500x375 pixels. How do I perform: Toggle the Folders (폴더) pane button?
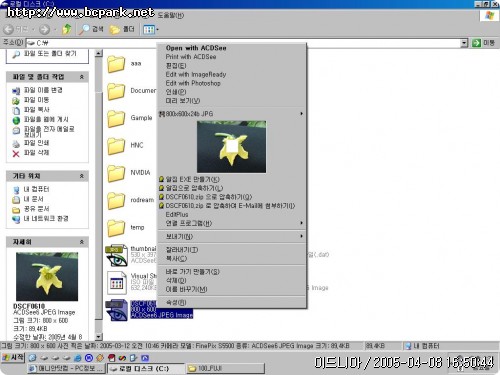click(x=122, y=29)
